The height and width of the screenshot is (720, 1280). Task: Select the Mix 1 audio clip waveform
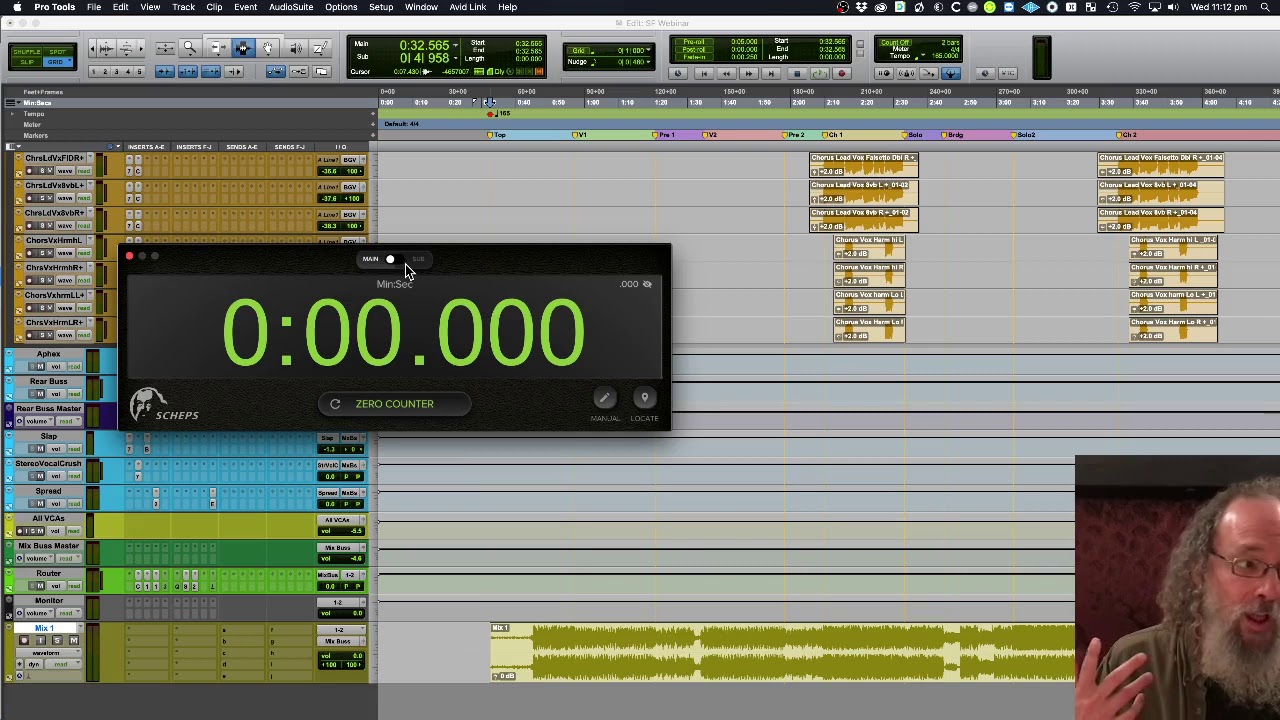783,652
